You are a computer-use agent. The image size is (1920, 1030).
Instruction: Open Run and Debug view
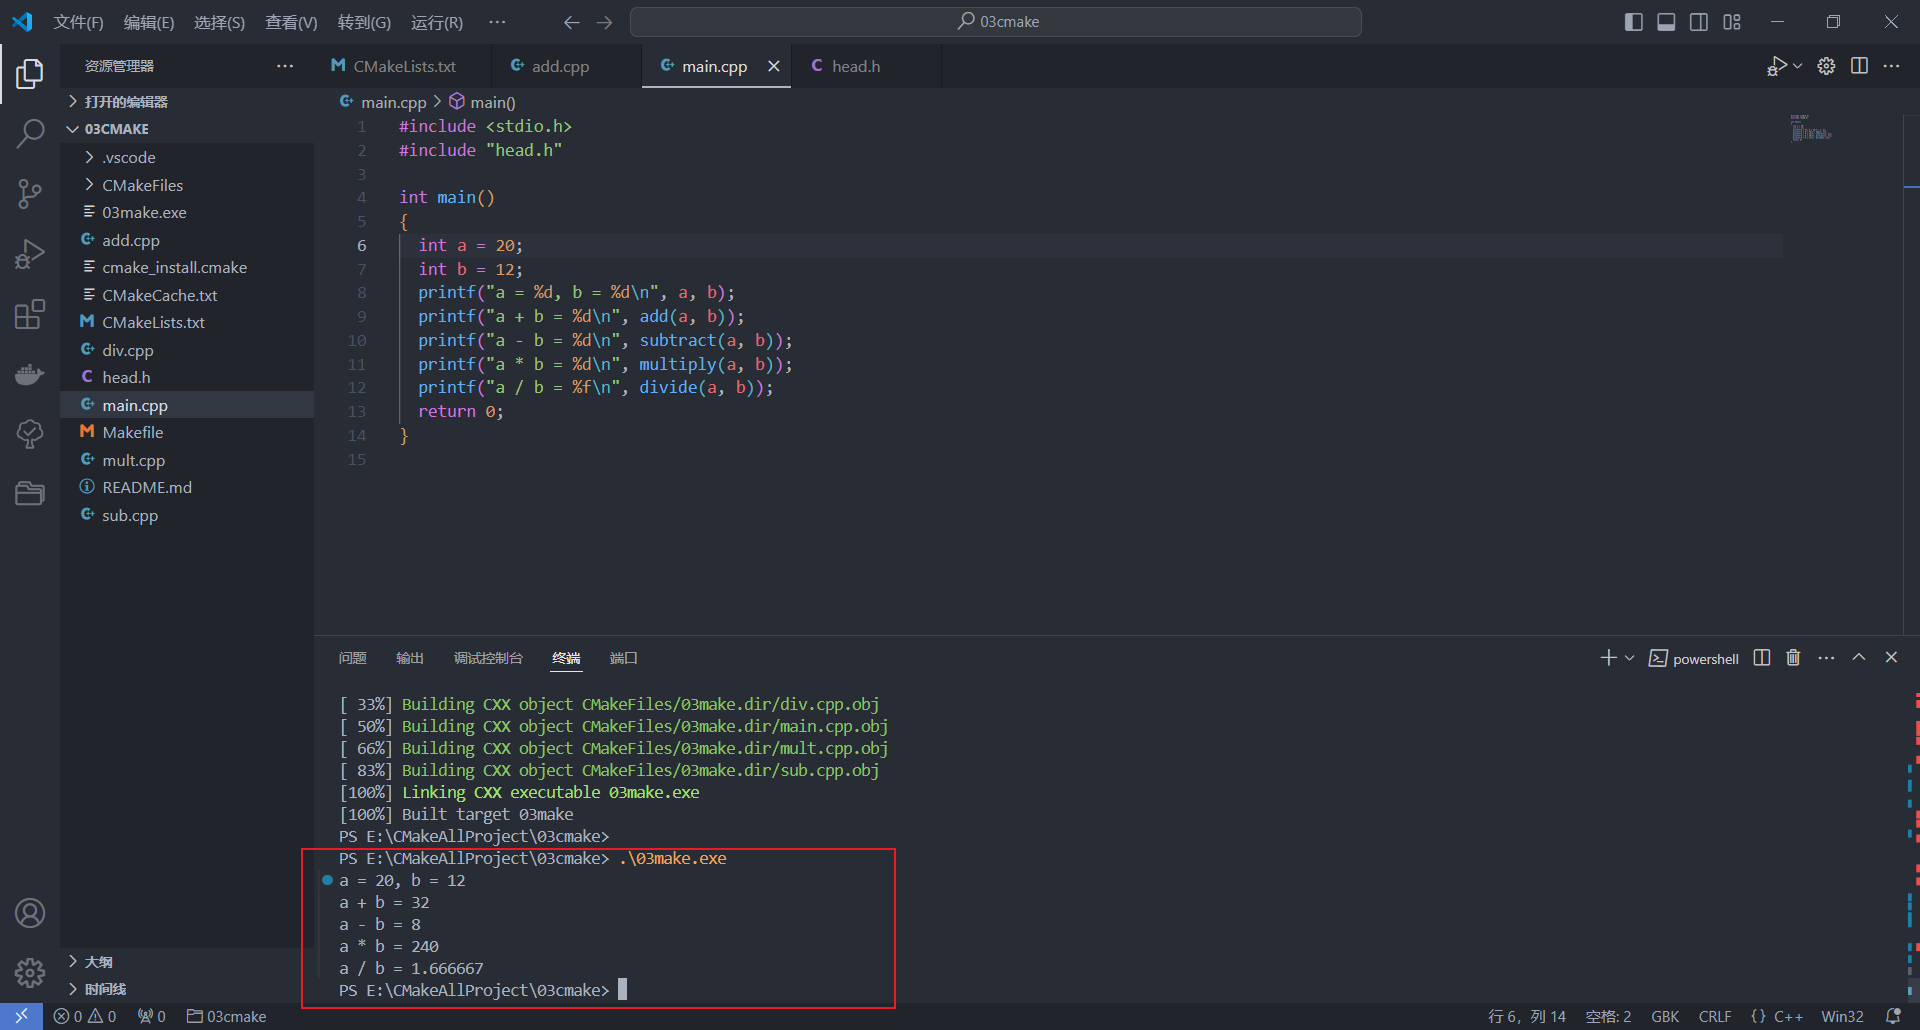point(30,254)
